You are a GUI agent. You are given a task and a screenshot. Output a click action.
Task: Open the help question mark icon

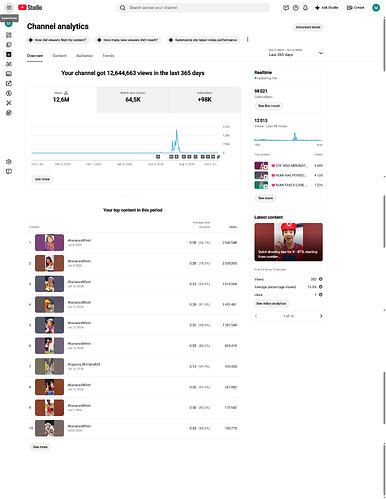click(296, 8)
